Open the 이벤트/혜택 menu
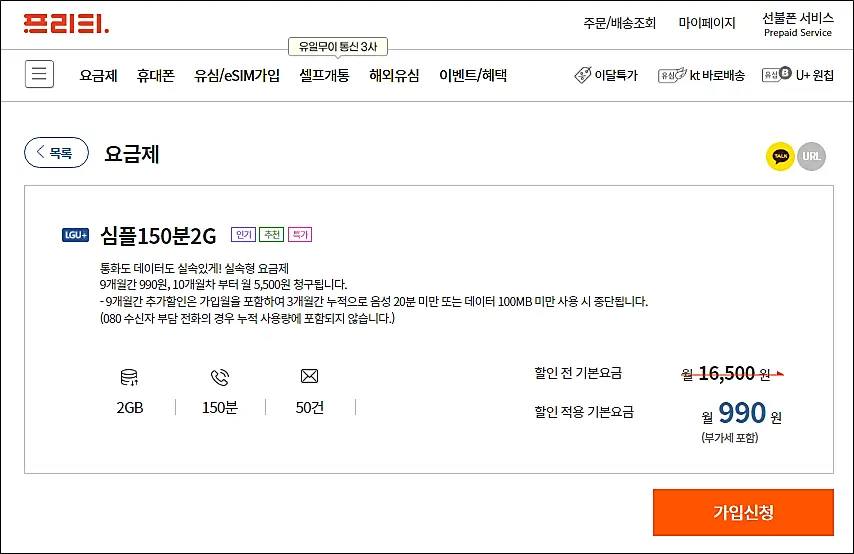This screenshot has height=554, width=854. (473, 75)
